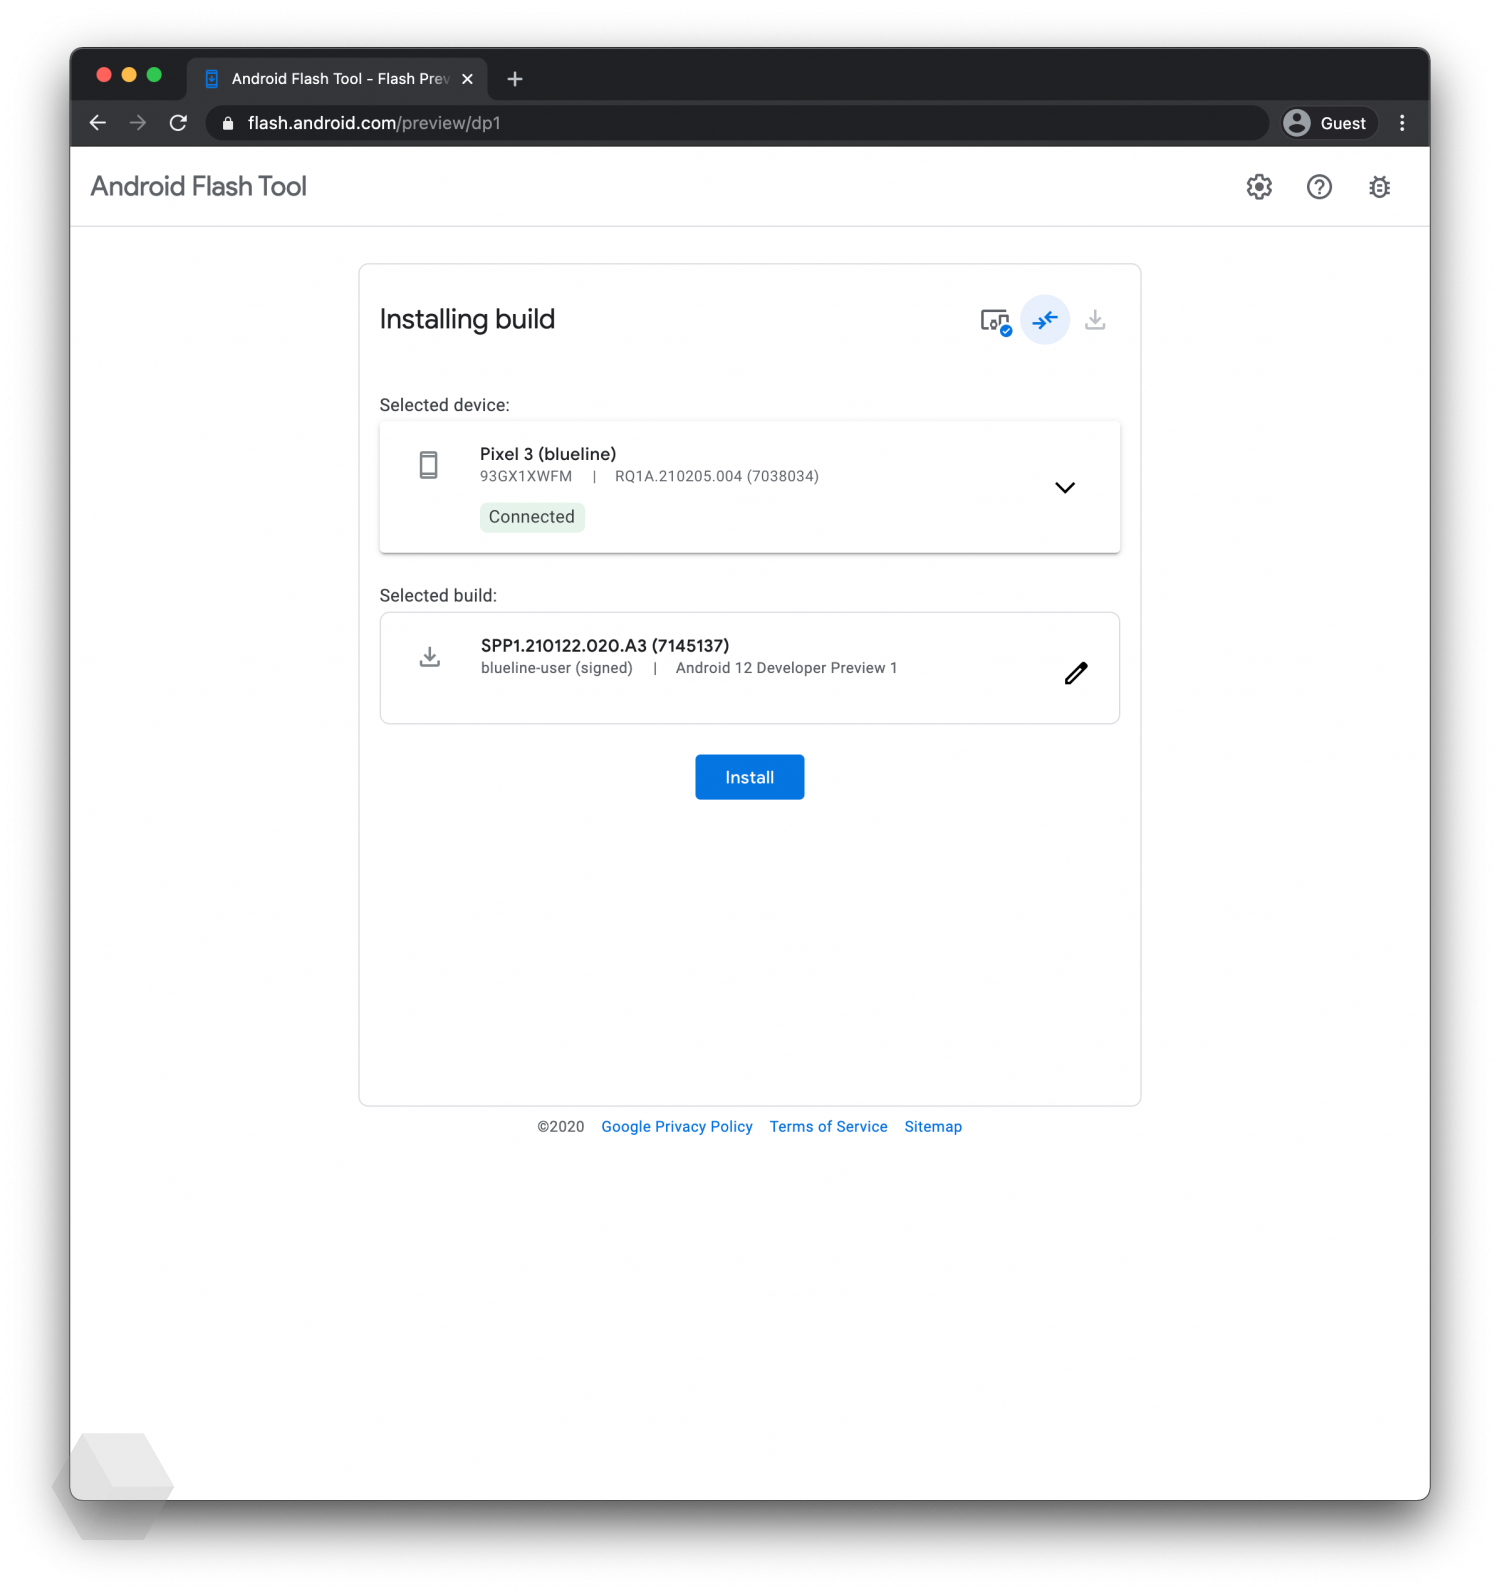The width and height of the screenshot is (1500, 1593).
Task: Click the window's yellow minimize button
Action: click(x=129, y=75)
